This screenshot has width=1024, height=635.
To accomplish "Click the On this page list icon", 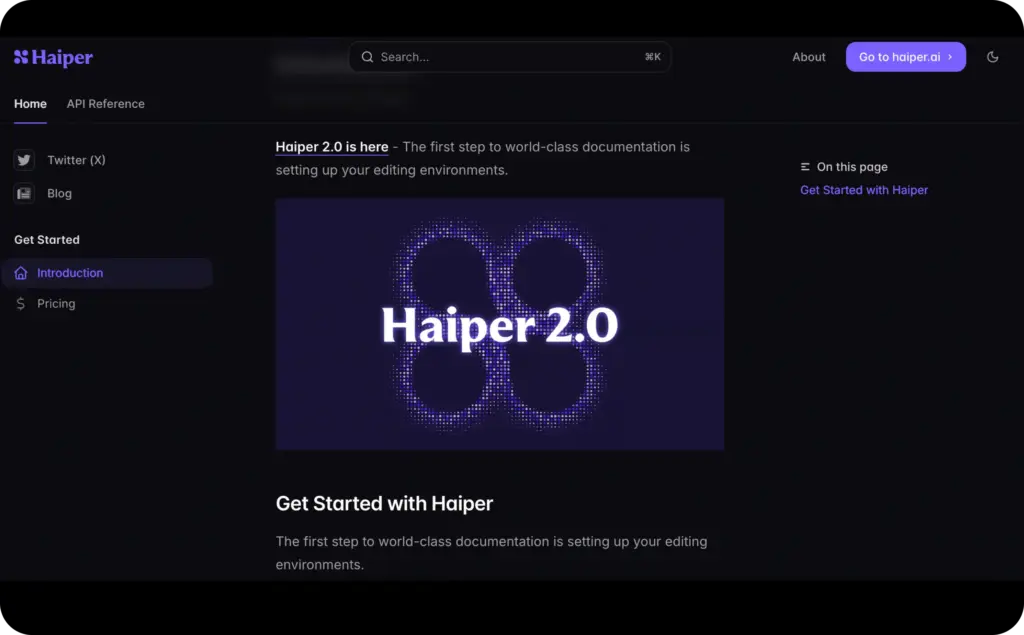I will click(805, 167).
